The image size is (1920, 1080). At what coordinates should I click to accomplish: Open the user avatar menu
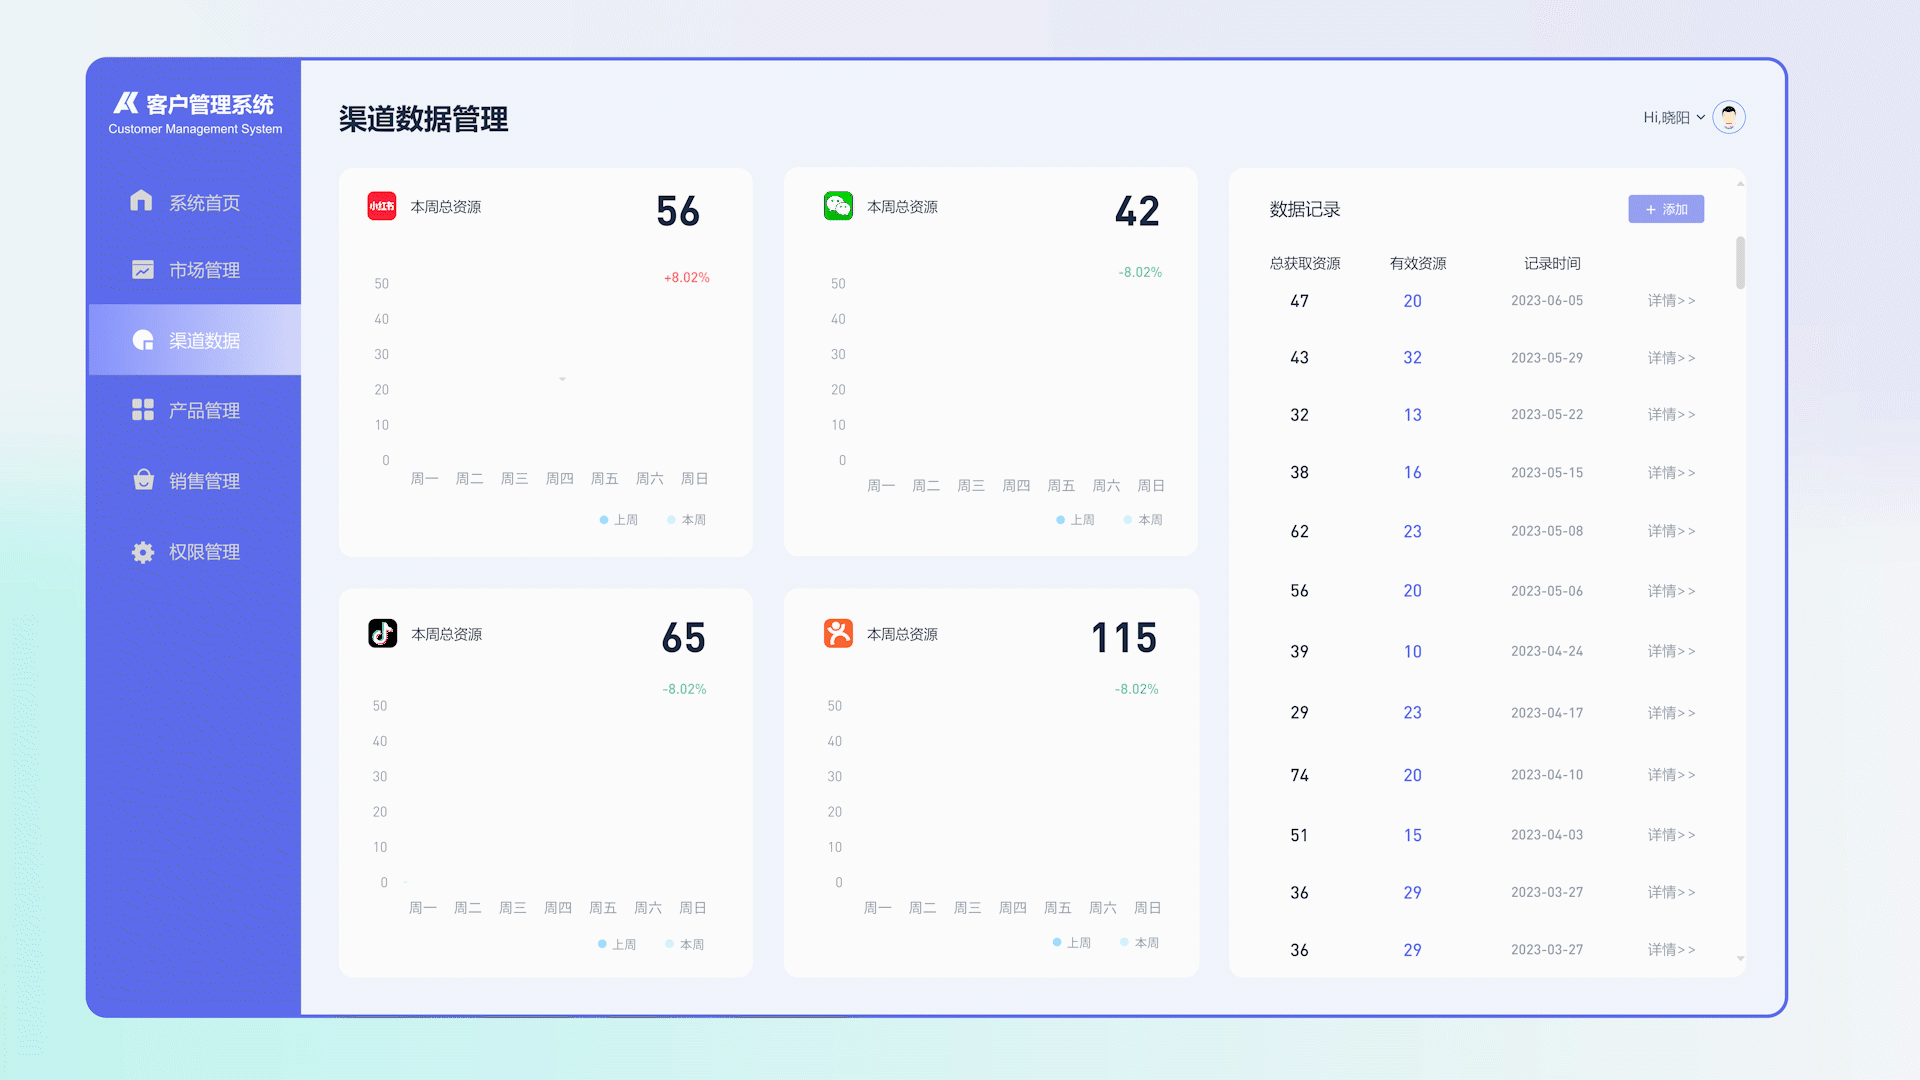point(1729,116)
